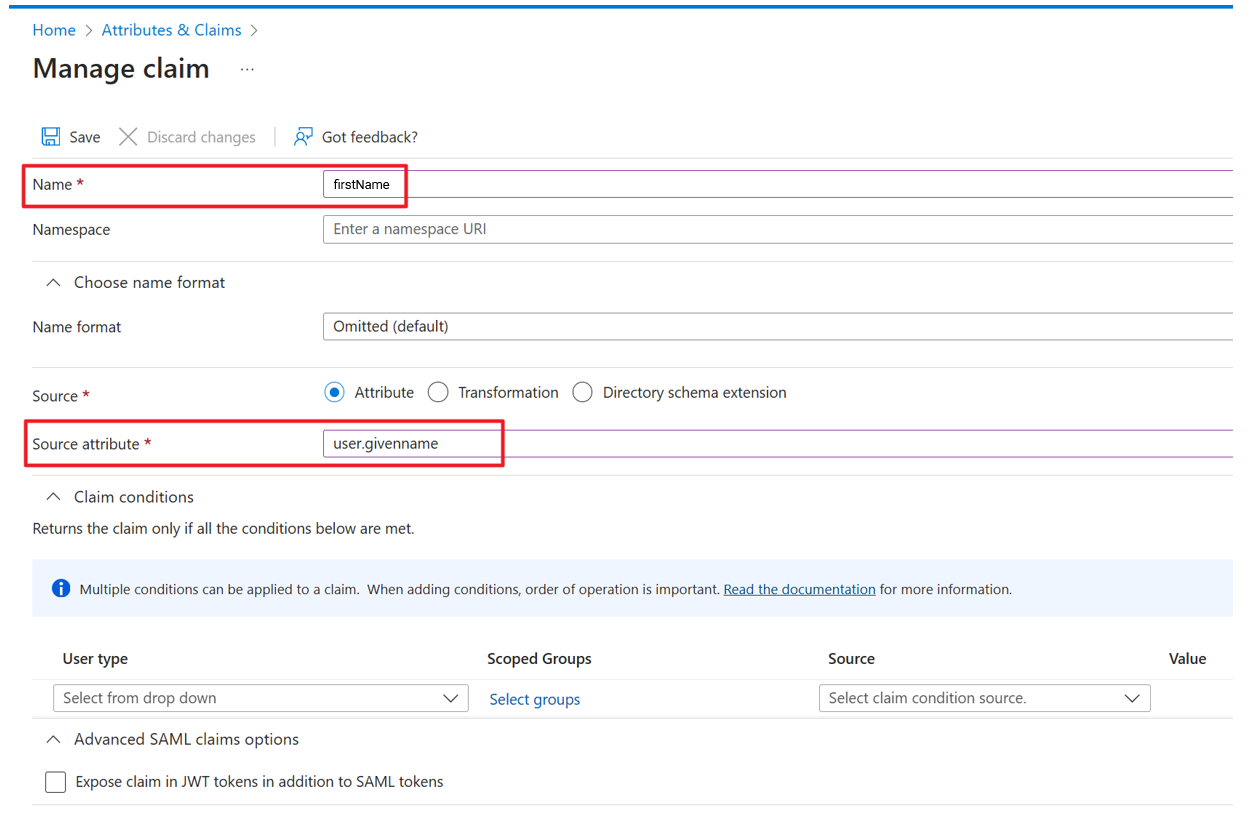Enable Expose claim in JWT tokens checkbox
This screenshot has width=1253, height=825.
tap(56, 782)
